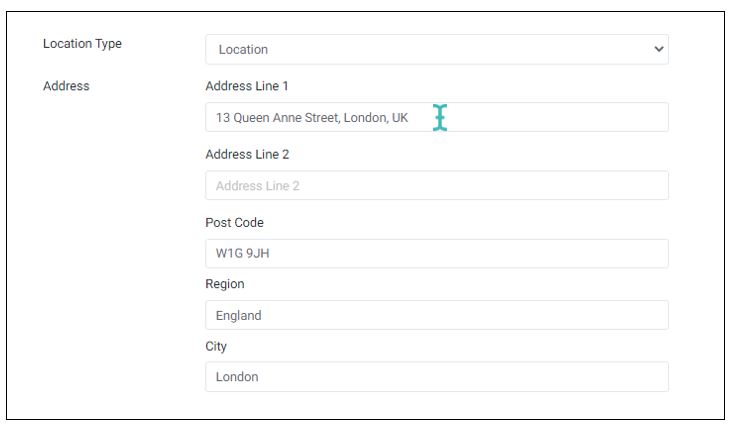The width and height of the screenshot is (733, 432).
Task: Click the 'Address' section label
Action: [66, 86]
